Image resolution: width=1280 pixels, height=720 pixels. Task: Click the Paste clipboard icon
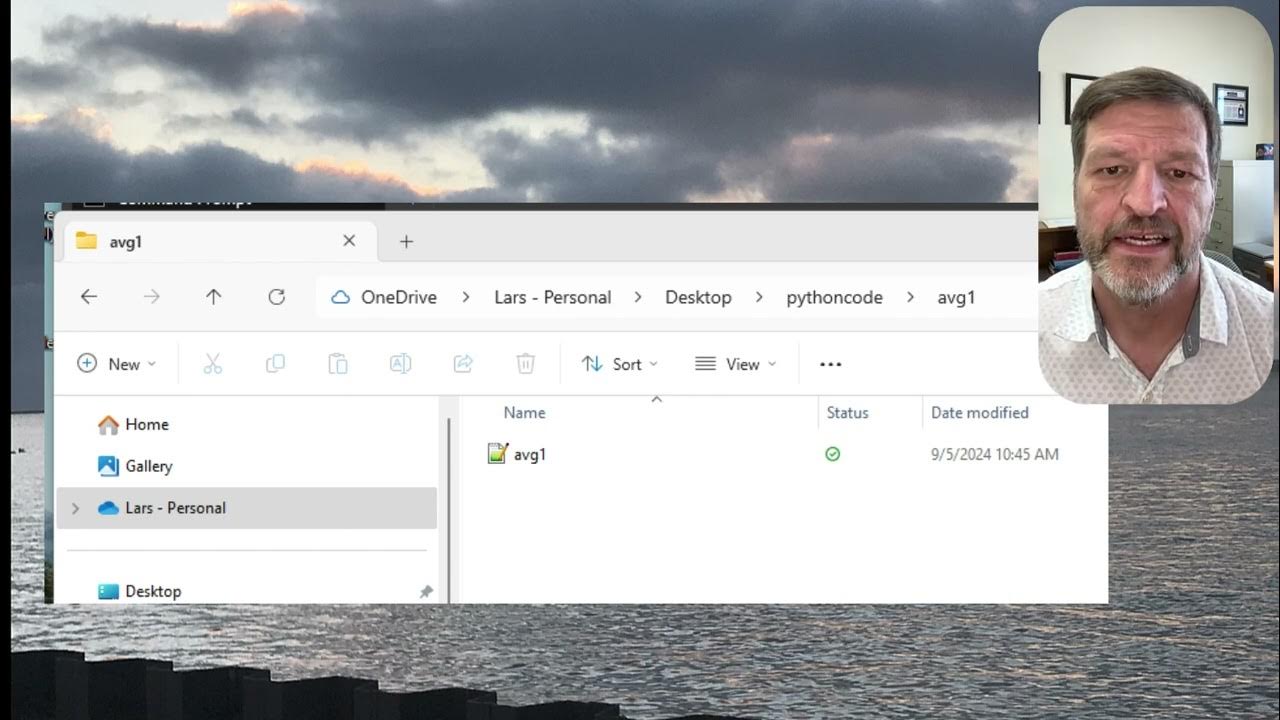[x=338, y=364]
